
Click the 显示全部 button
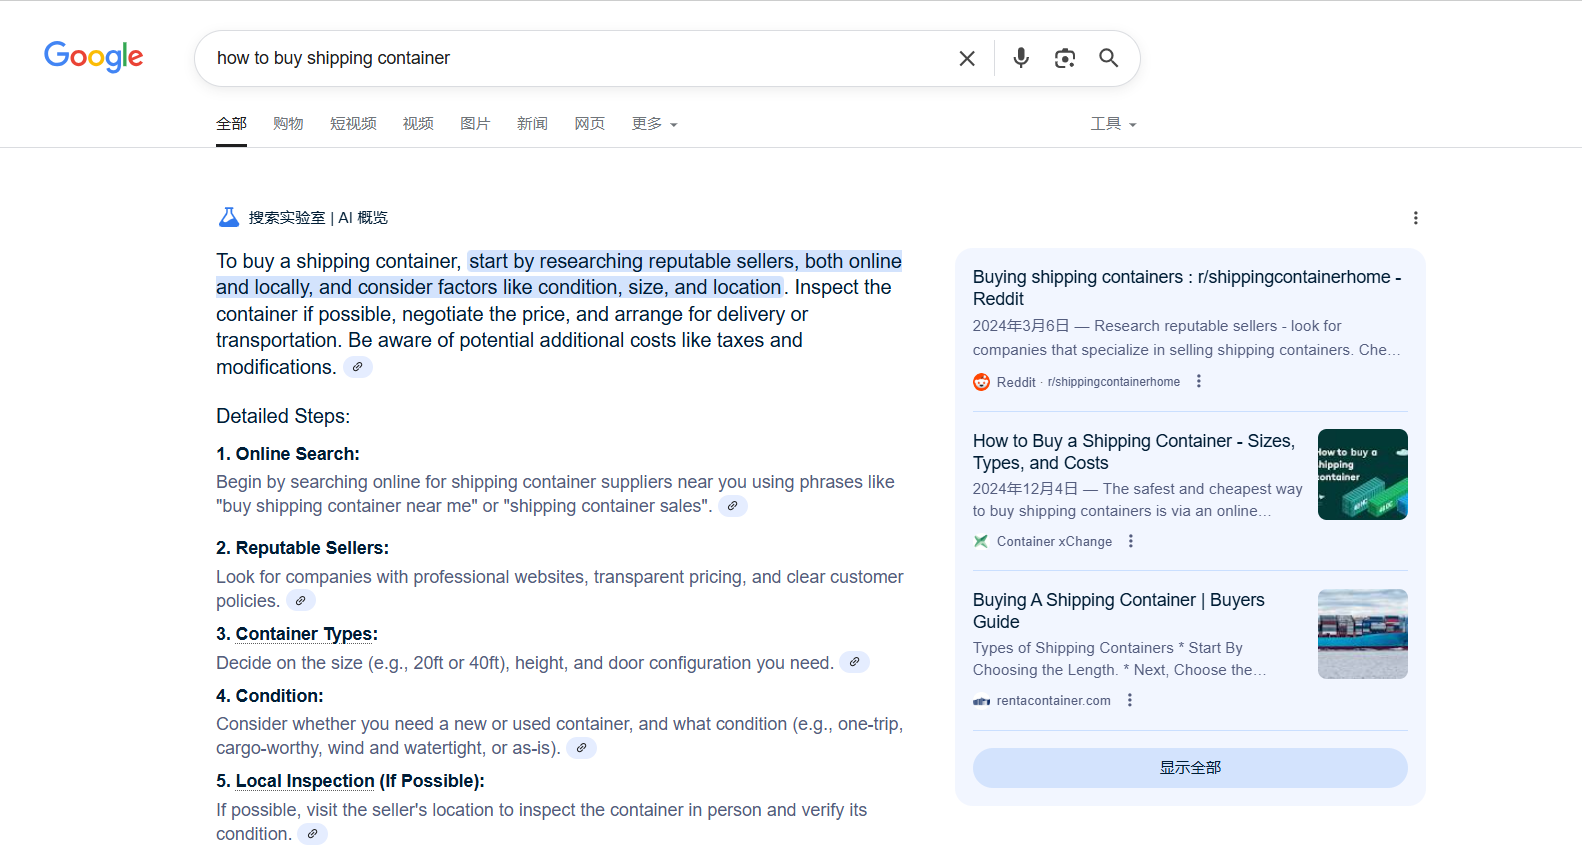[x=1190, y=768]
